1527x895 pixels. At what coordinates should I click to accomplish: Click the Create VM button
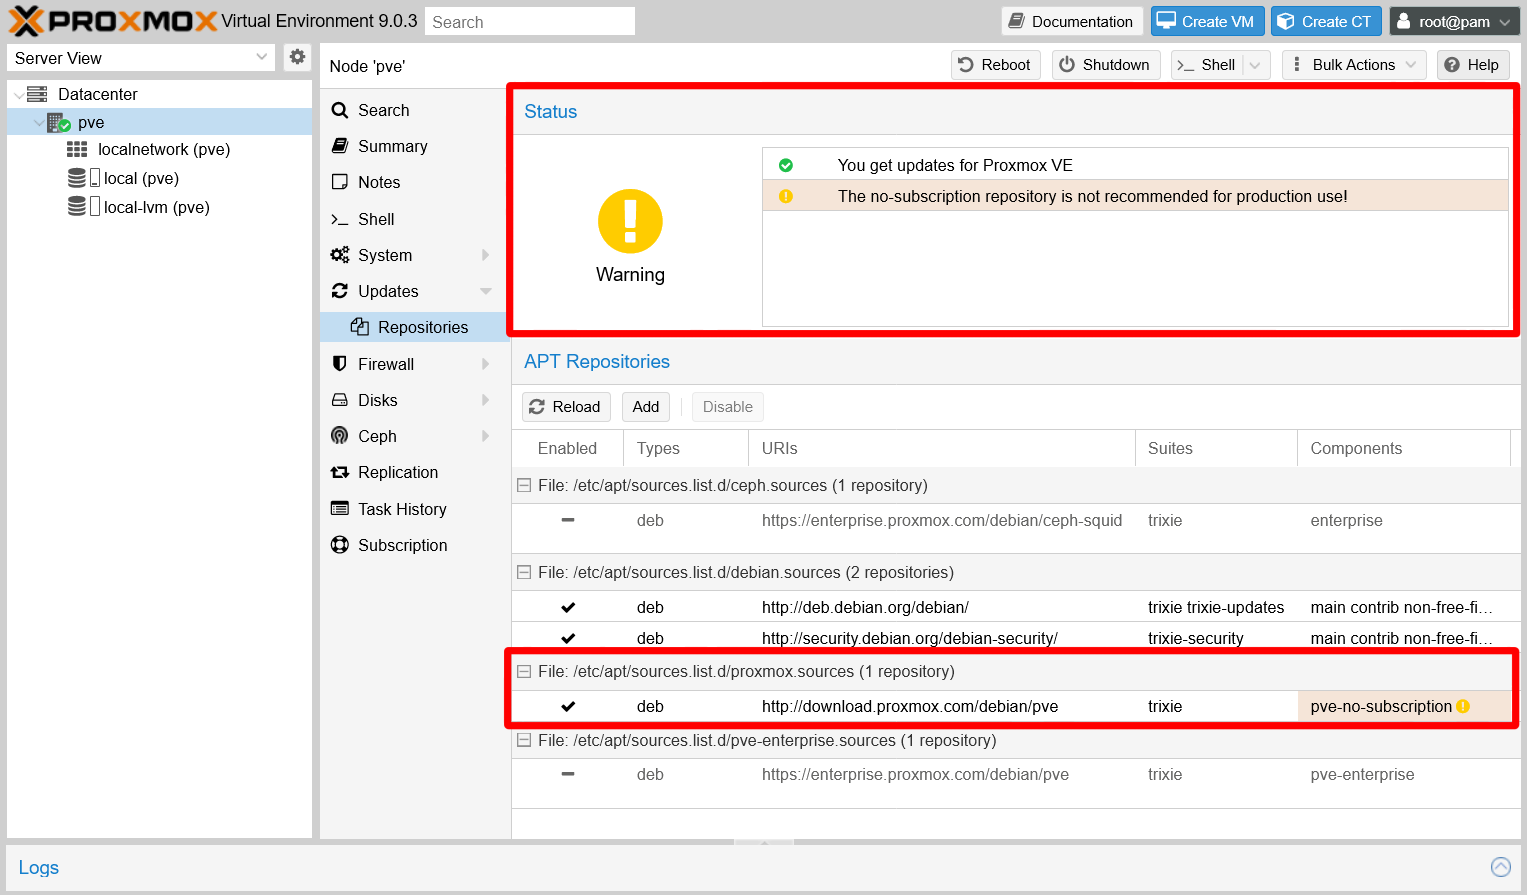(1207, 20)
